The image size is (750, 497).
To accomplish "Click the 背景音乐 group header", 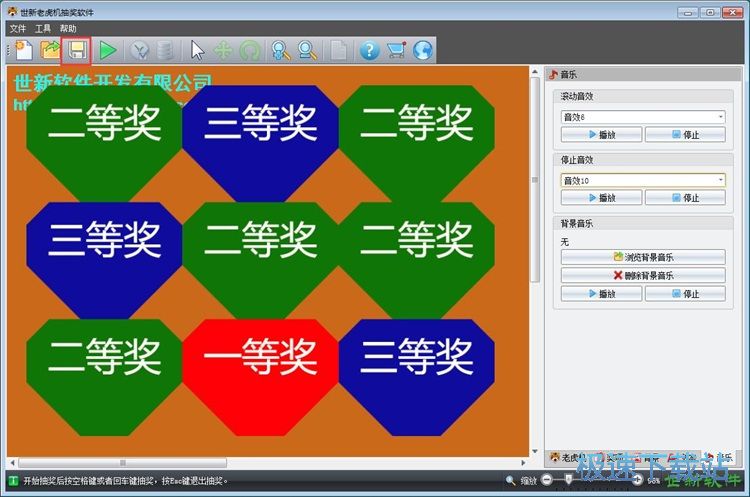I will coord(643,223).
